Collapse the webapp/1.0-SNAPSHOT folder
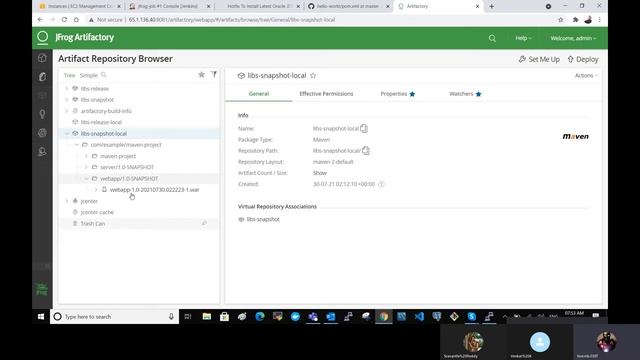The width and height of the screenshot is (640, 360). pyautogui.click(x=86, y=179)
